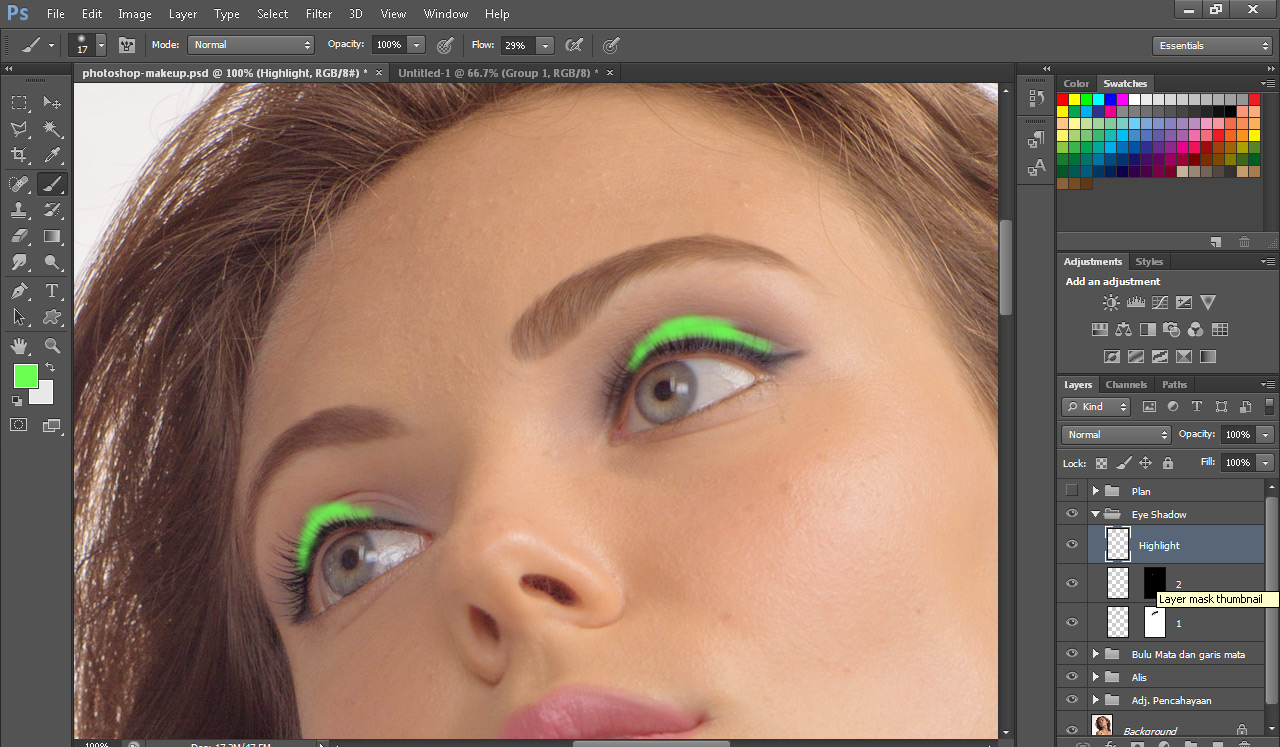Enable airbrush-style build-up effects
This screenshot has height=747, width=1280.
tap(573, 45)
